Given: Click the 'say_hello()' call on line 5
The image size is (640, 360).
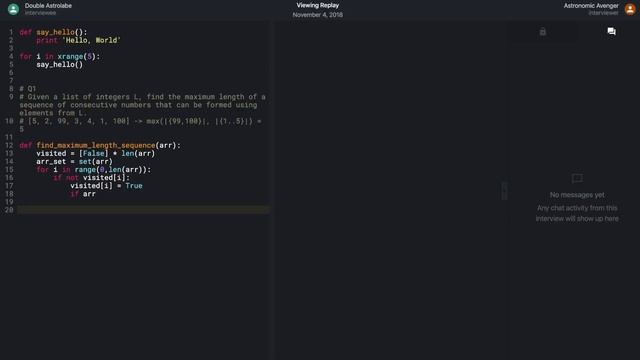Looking at the screenshot, I should tap(60, 64).
